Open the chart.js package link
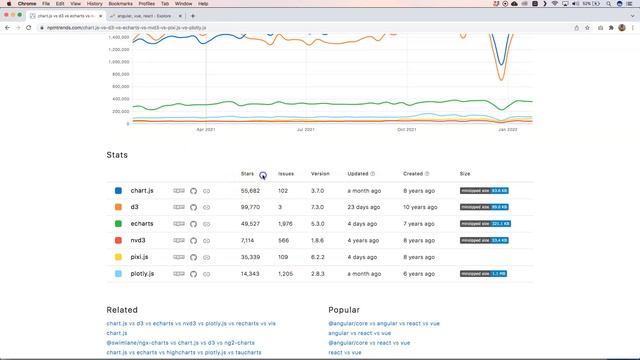Viewport: 640px width, 360px height. 142,191
